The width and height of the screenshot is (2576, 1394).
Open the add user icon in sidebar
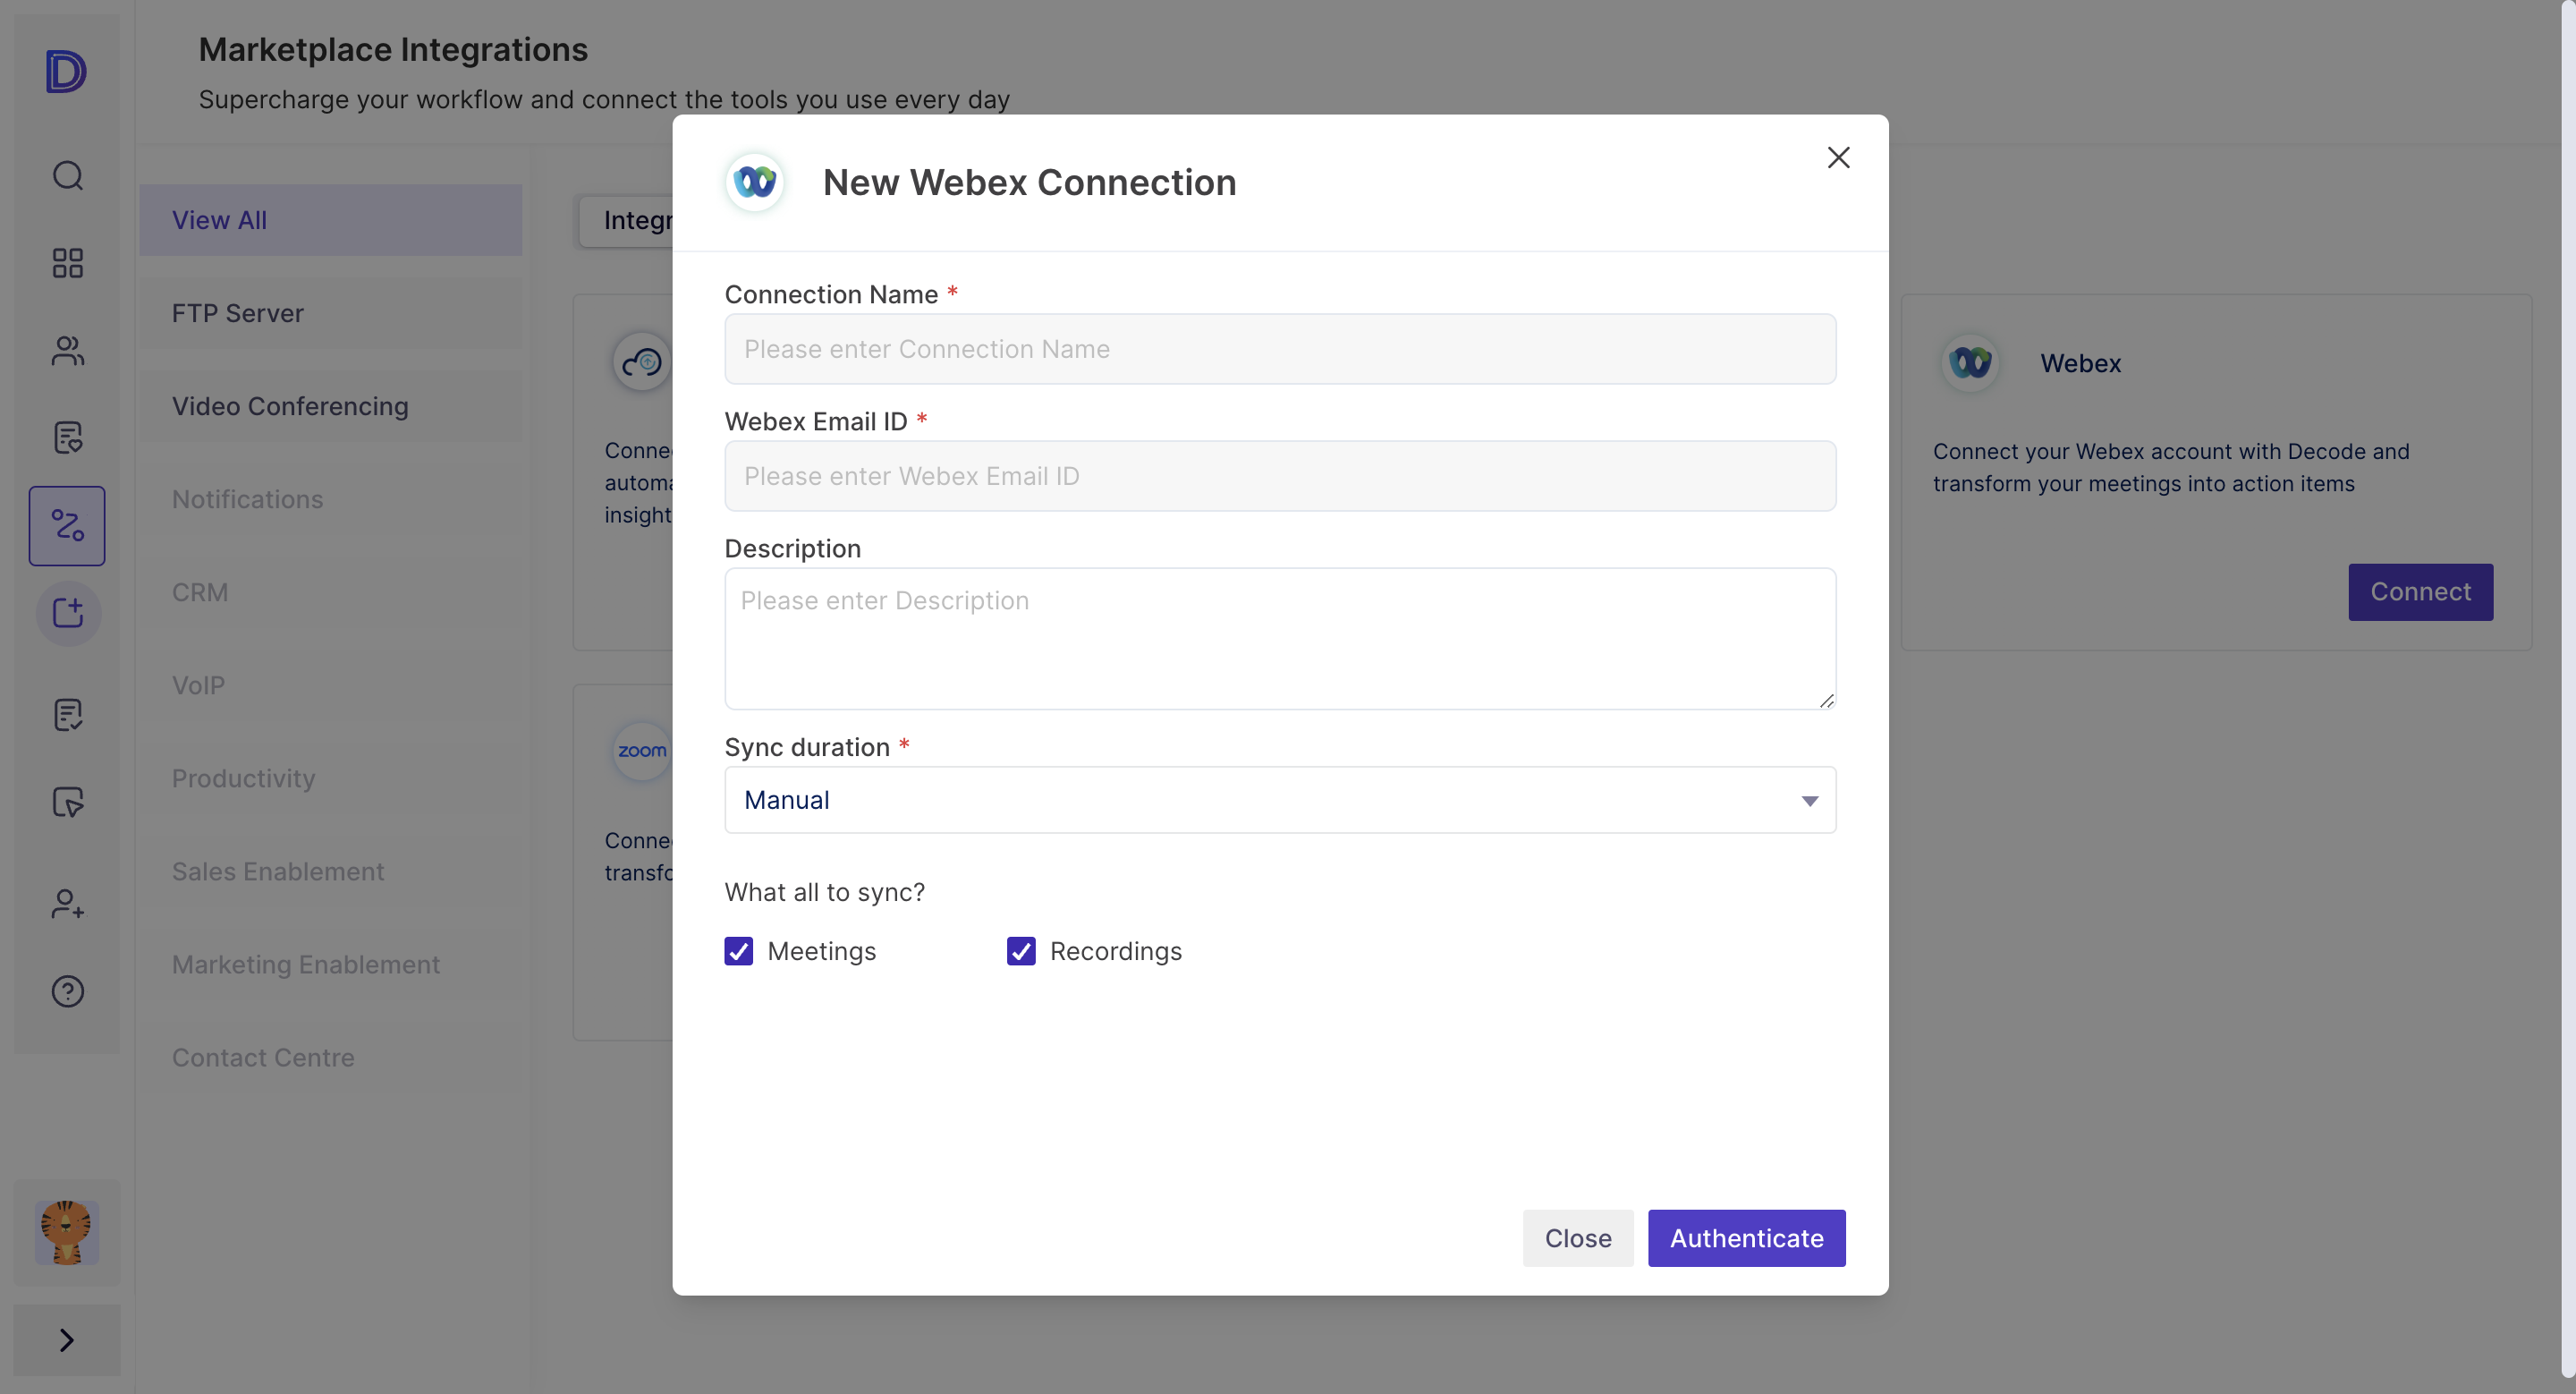67,904
